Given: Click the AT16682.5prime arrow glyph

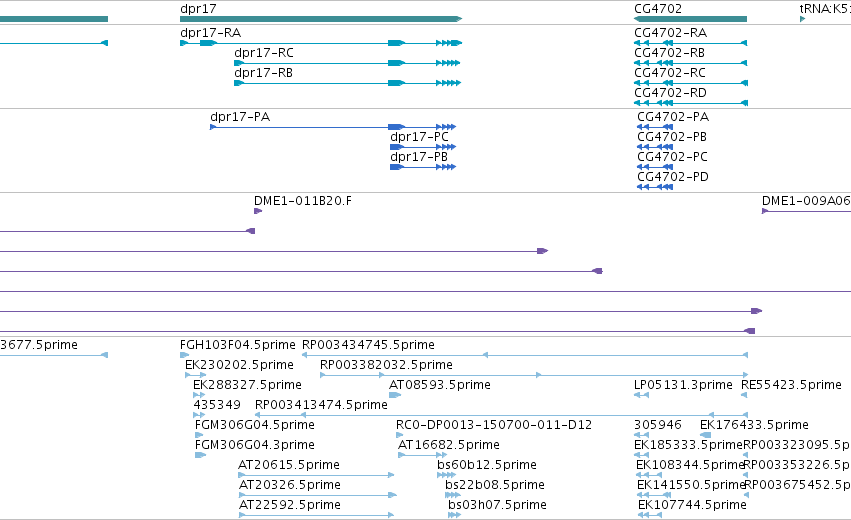Looking at the screenshot, I should click(x=423, y=455).
